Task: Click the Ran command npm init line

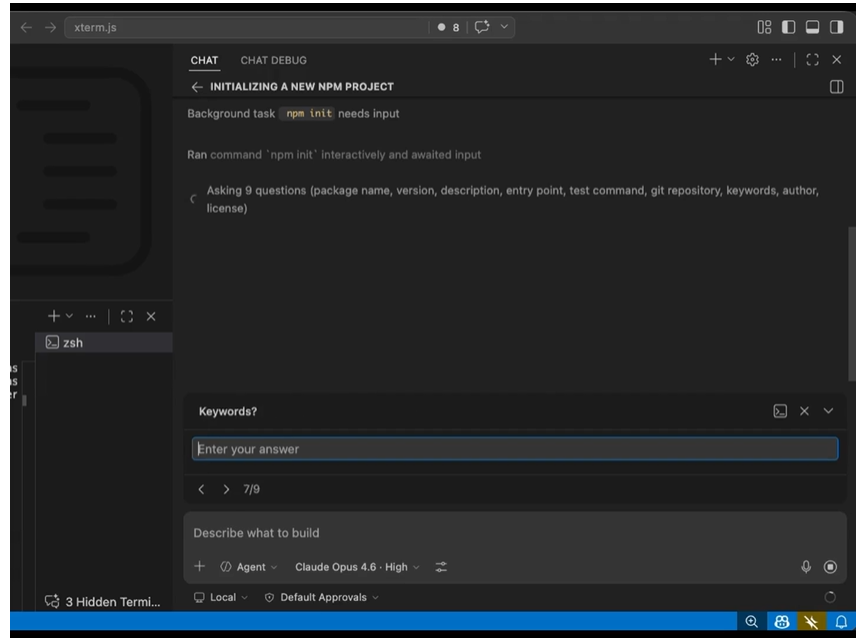Action: tap(334, 155)
